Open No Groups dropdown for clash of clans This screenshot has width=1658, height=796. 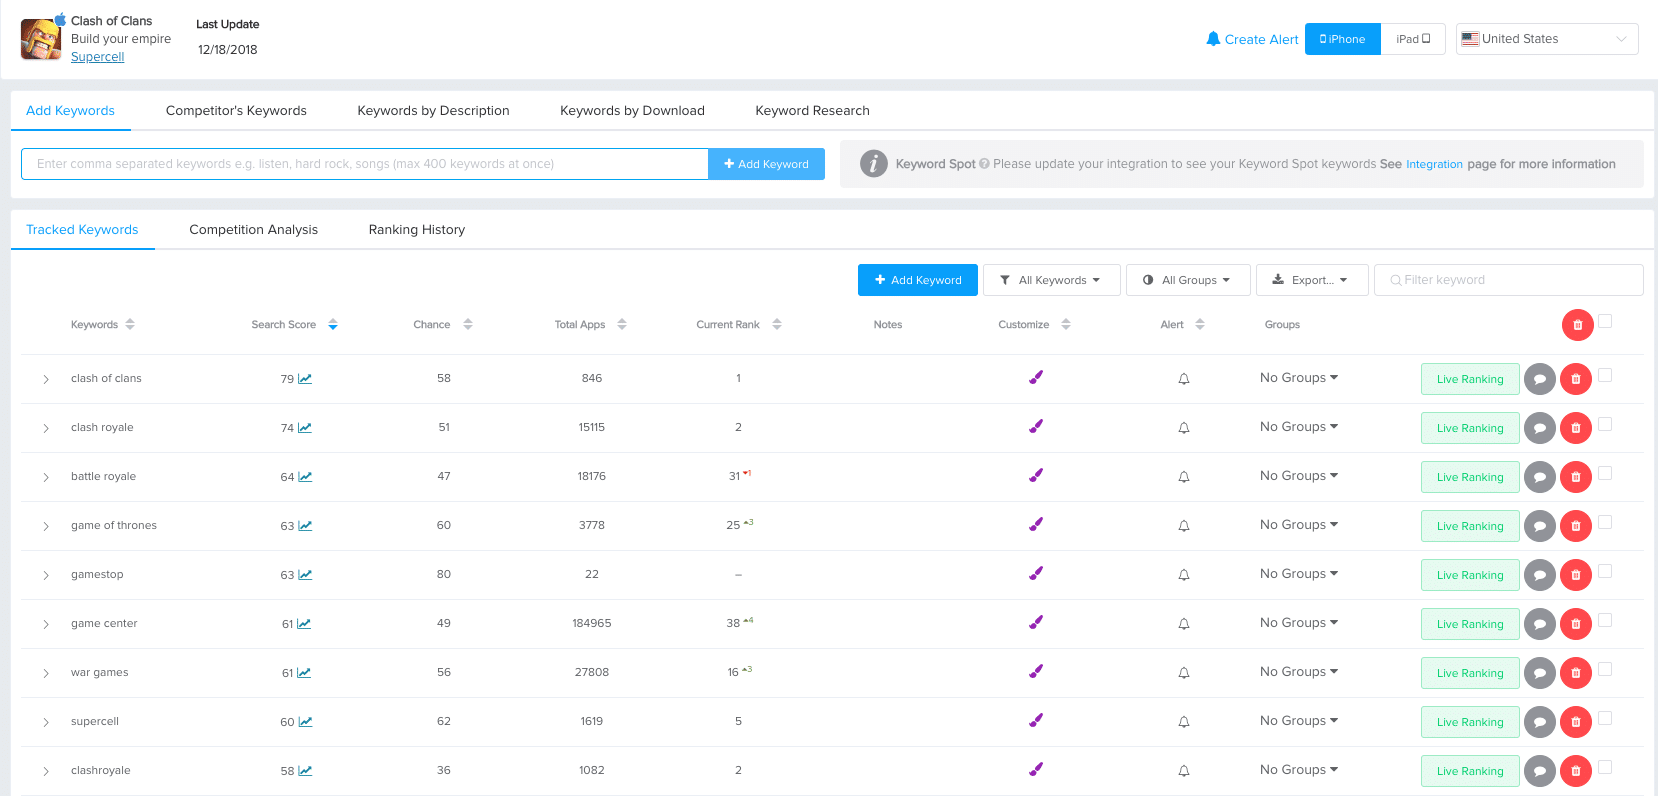[x=1299, y=378]
